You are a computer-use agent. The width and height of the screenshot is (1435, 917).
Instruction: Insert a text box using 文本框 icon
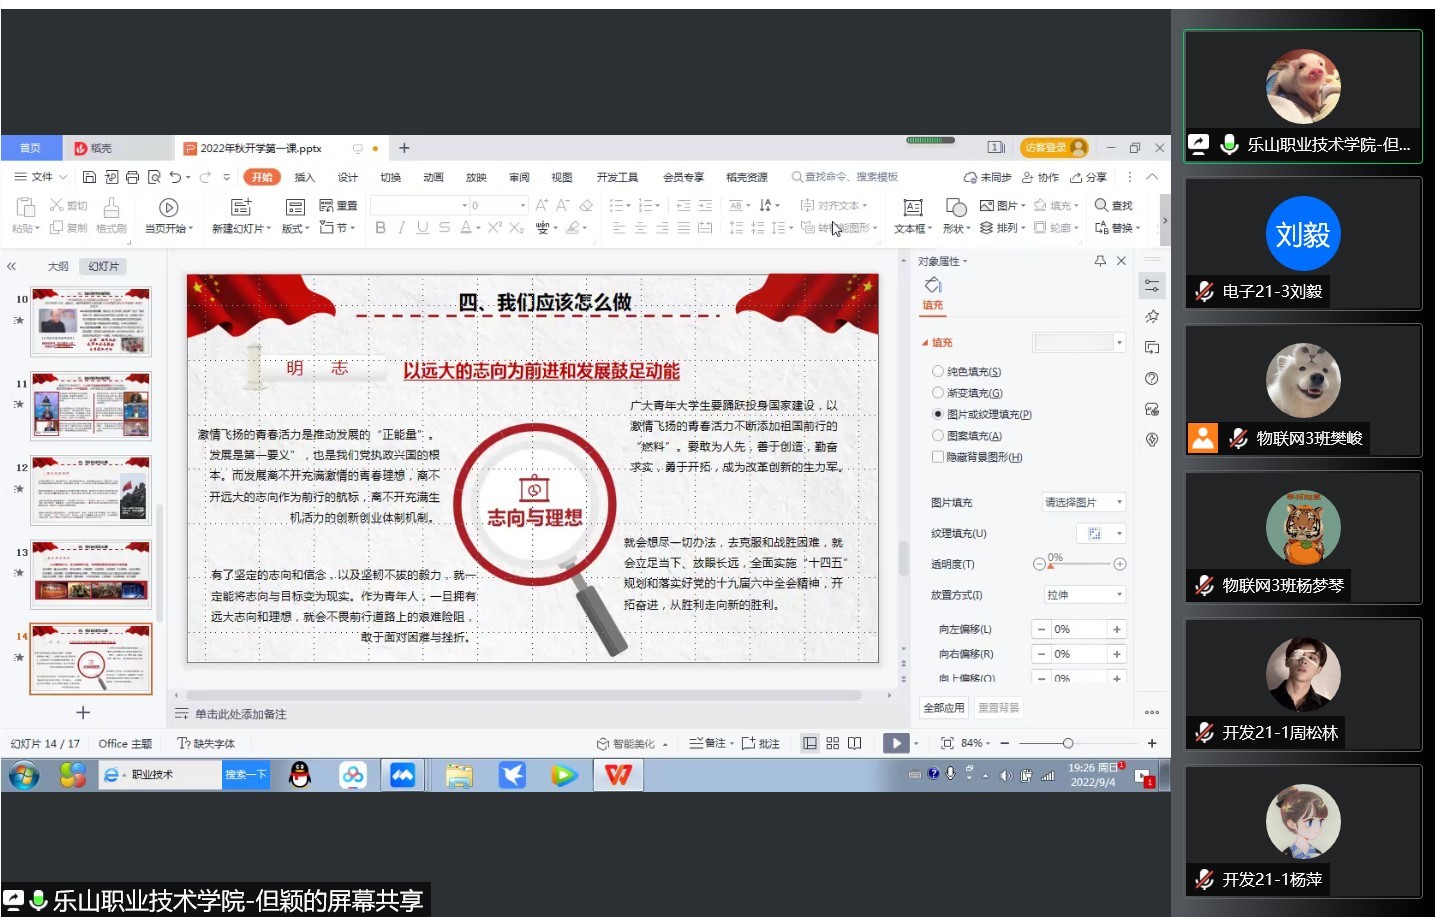pyautogui.click(x=912, y=207)
